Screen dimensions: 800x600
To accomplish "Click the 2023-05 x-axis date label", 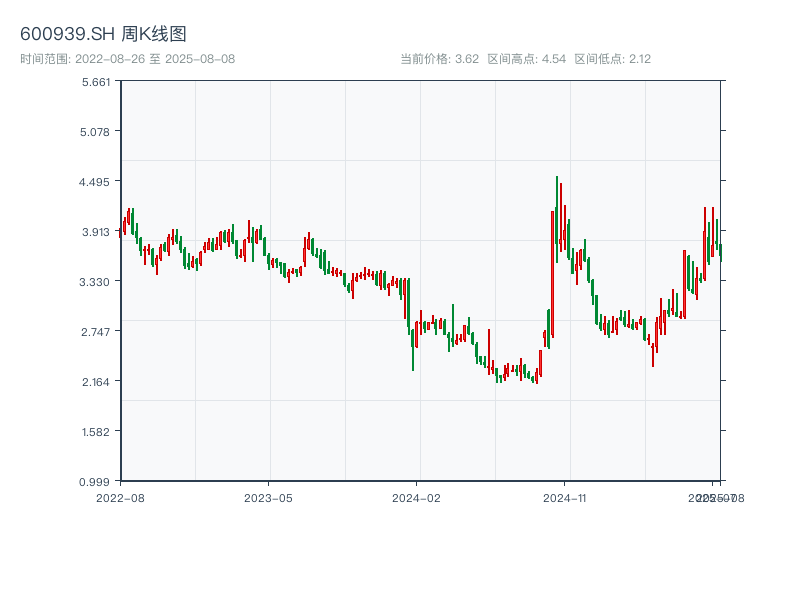I will 268,497.
